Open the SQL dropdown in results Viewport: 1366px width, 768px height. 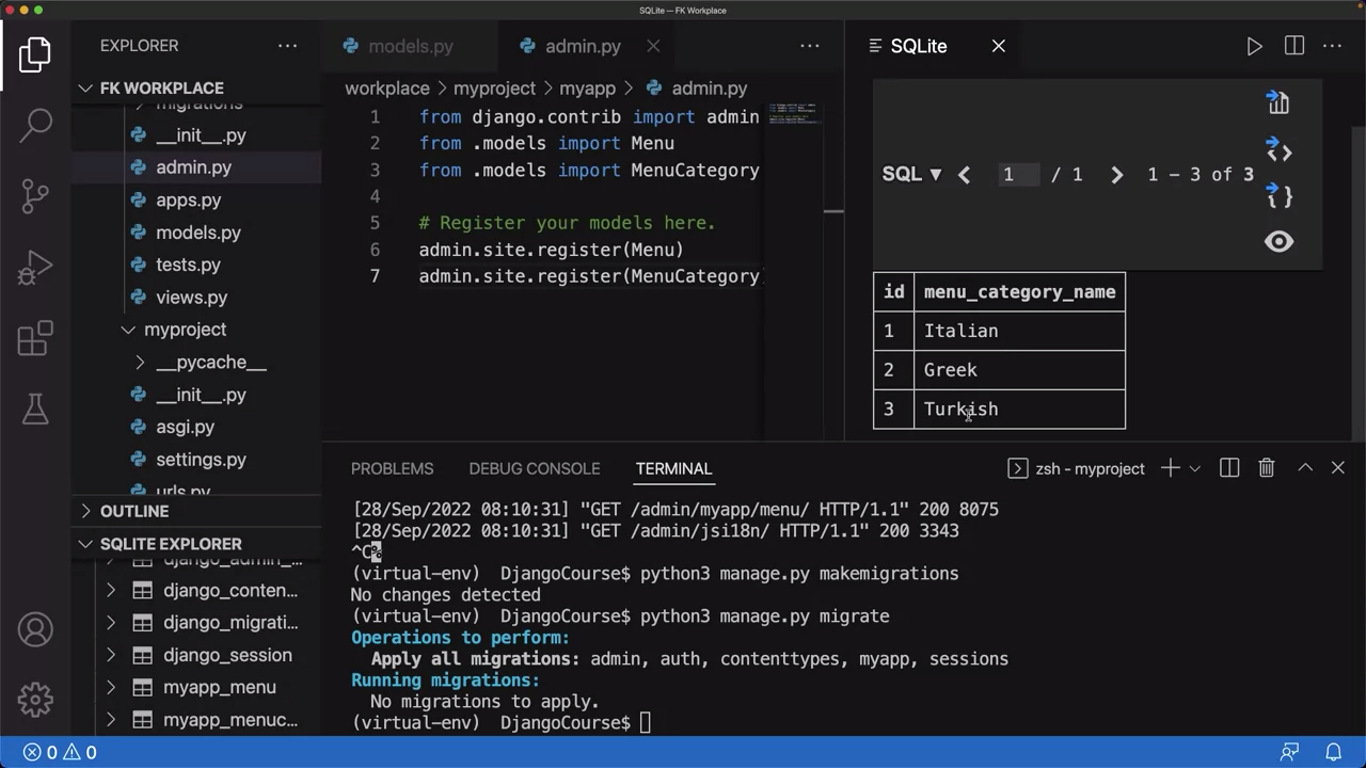(911, 174)
